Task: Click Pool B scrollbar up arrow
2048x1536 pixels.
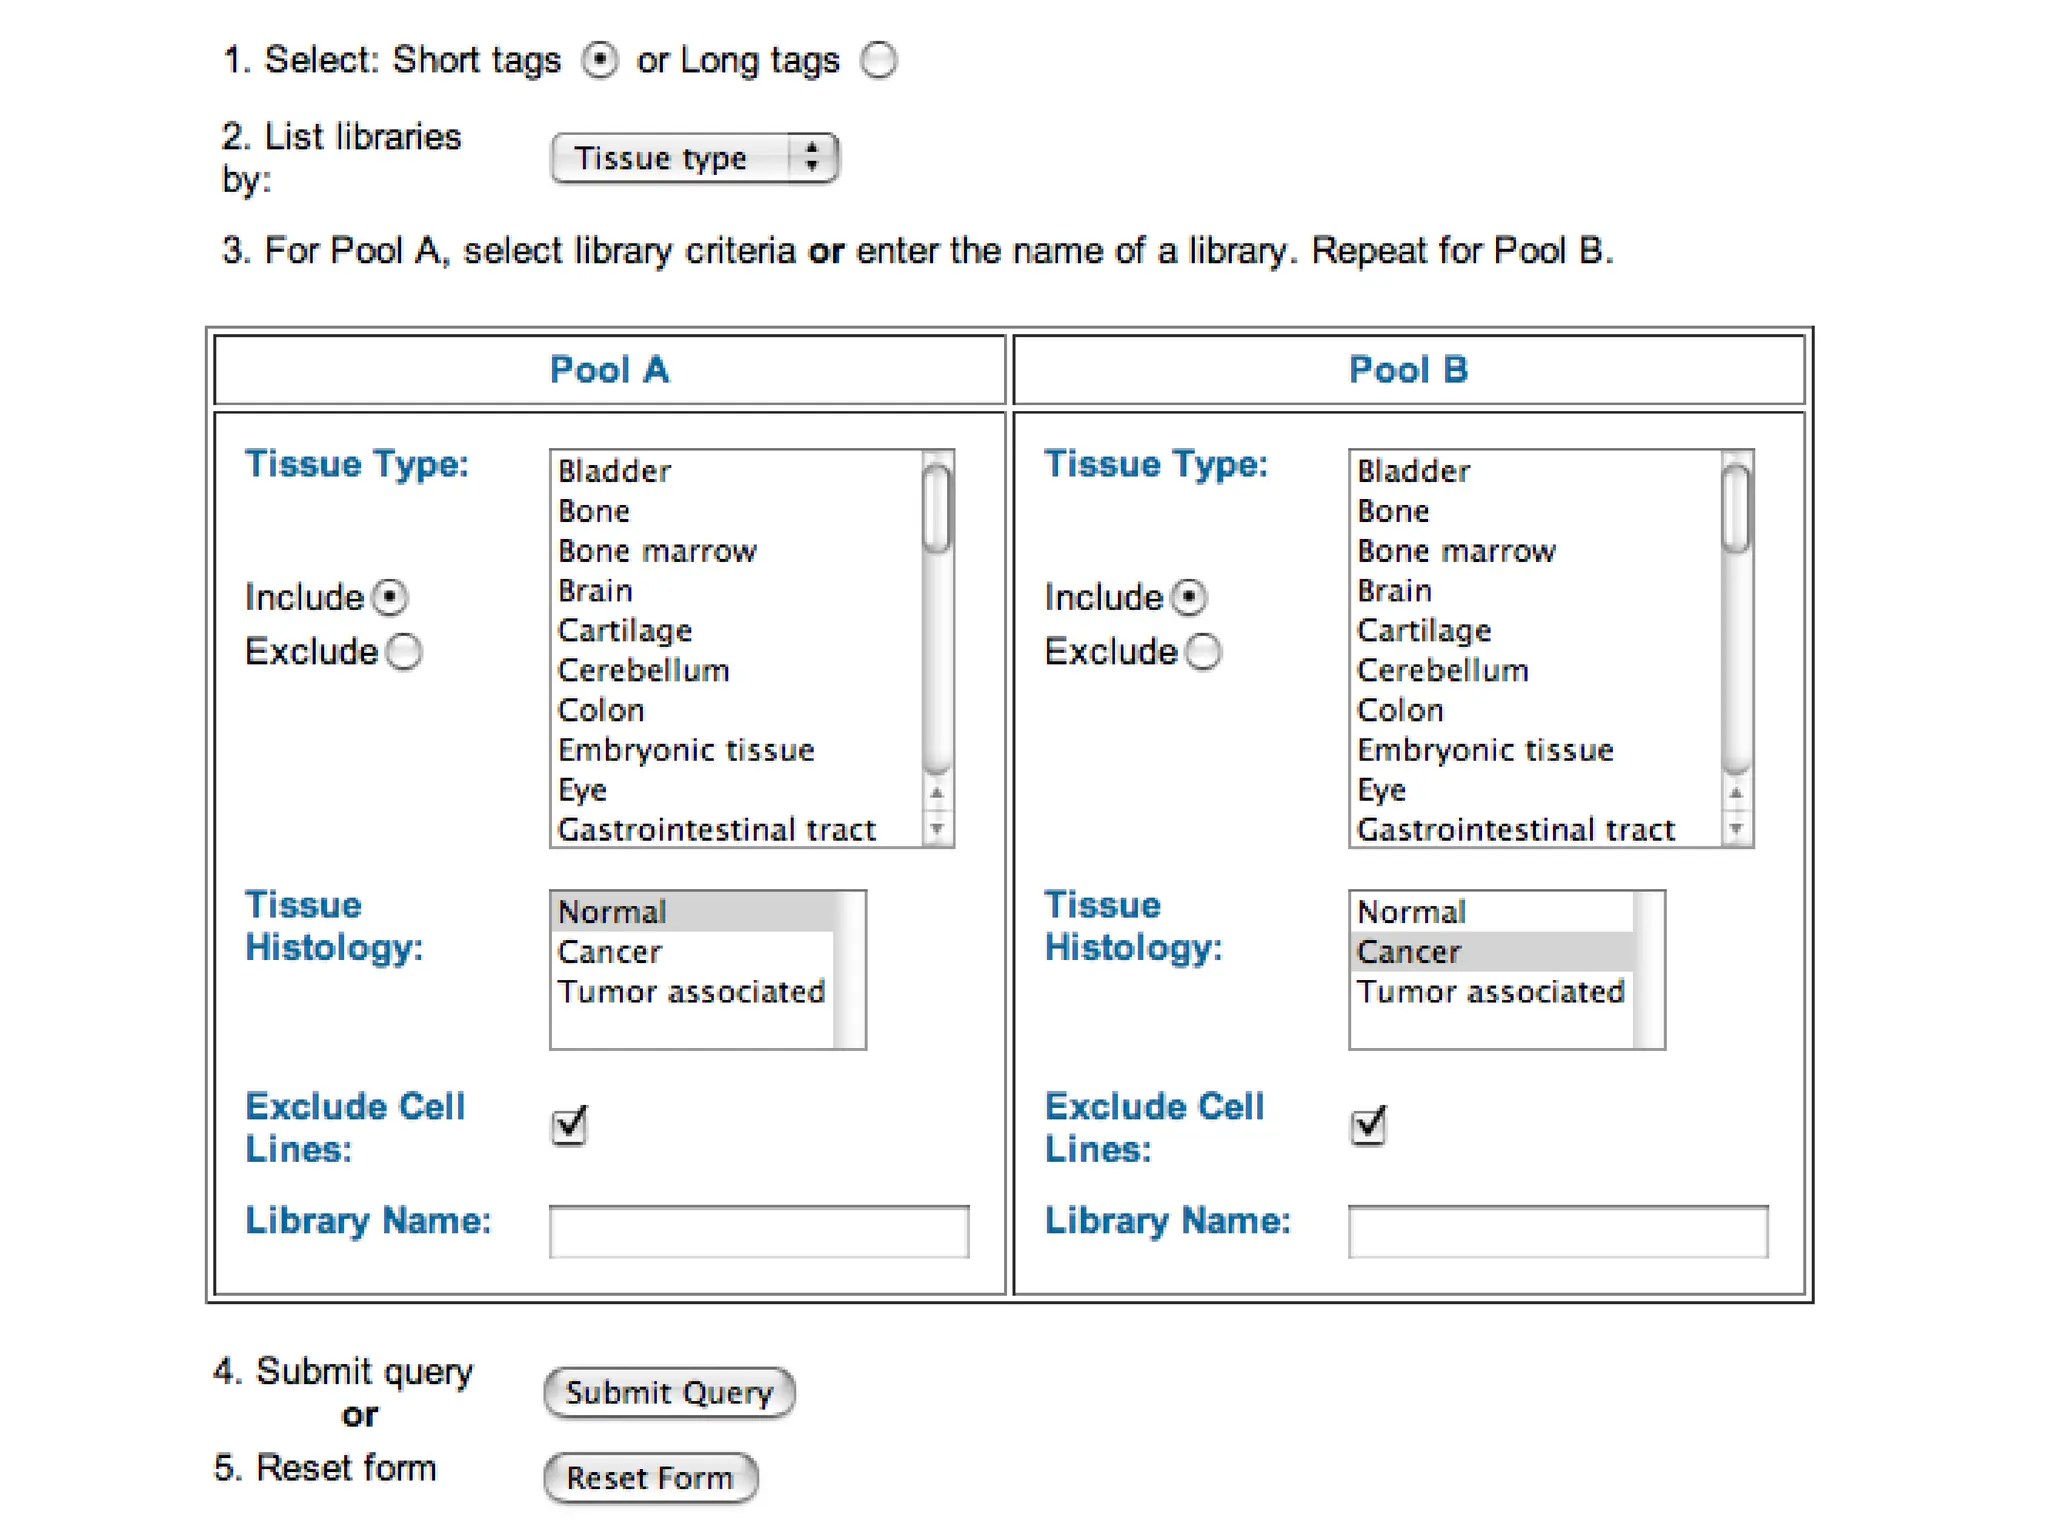Action: pyautogui.click(x=1736, y=793)
